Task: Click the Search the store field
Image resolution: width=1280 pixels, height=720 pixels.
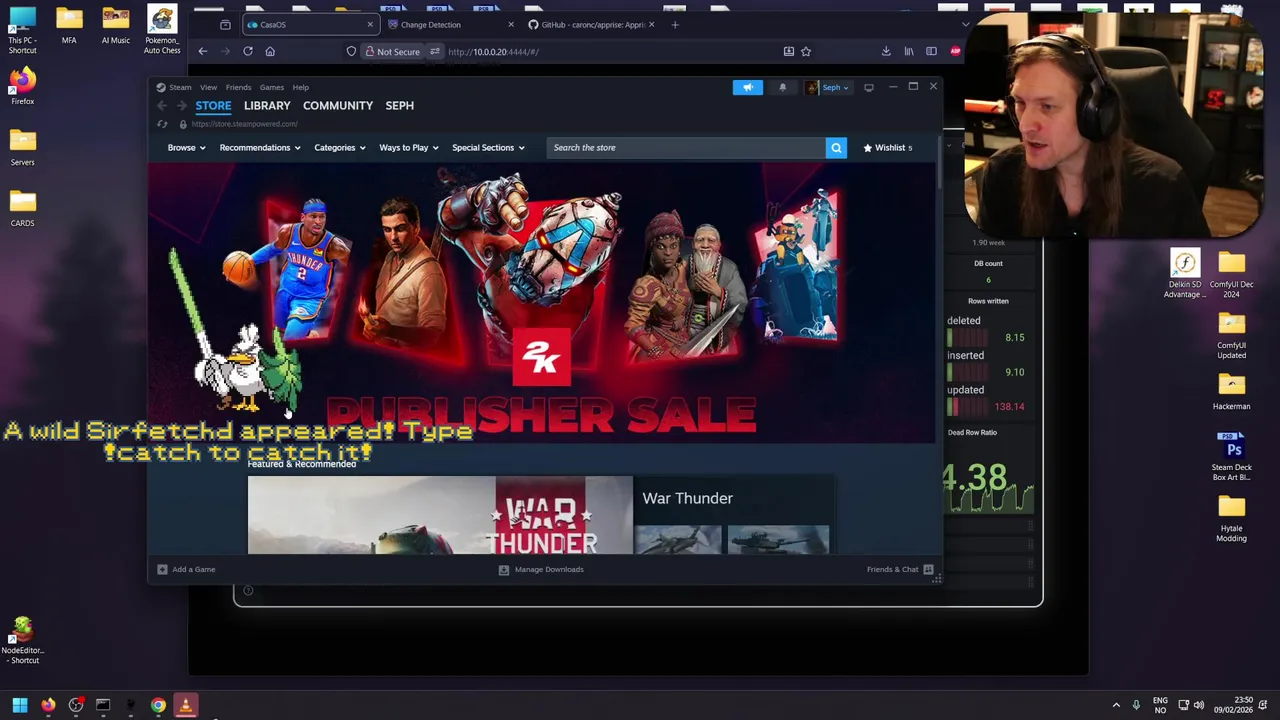Action: click(x=686, y=148)
